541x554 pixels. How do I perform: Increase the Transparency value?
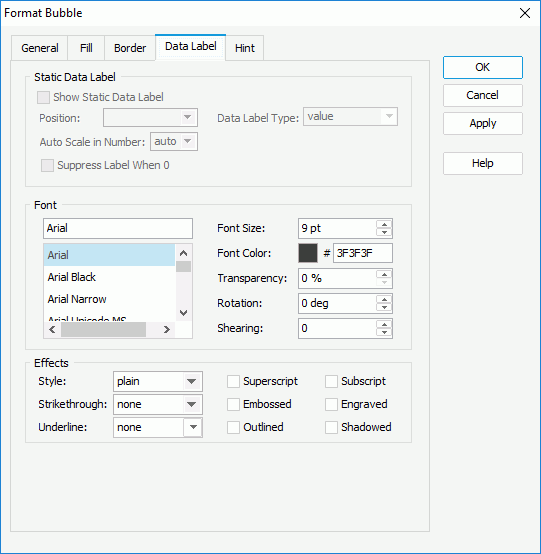[384, 275]
